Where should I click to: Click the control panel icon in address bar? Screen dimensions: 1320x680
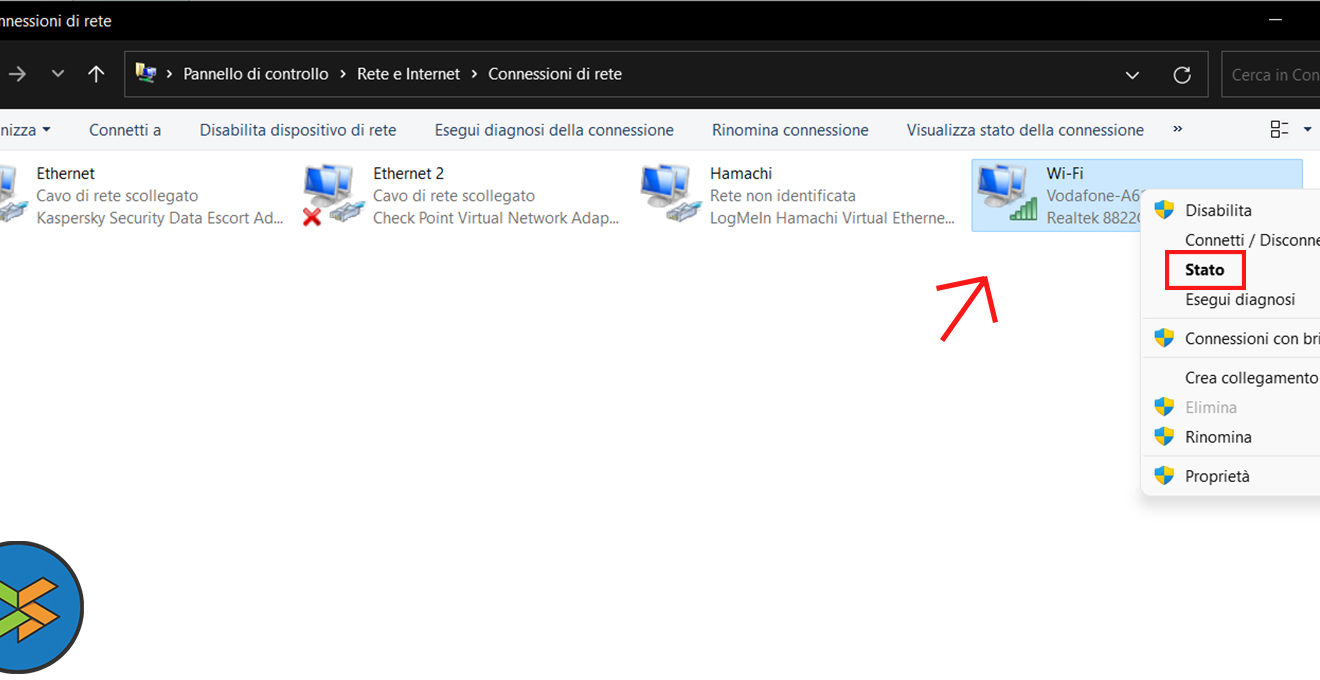point(146,74)
